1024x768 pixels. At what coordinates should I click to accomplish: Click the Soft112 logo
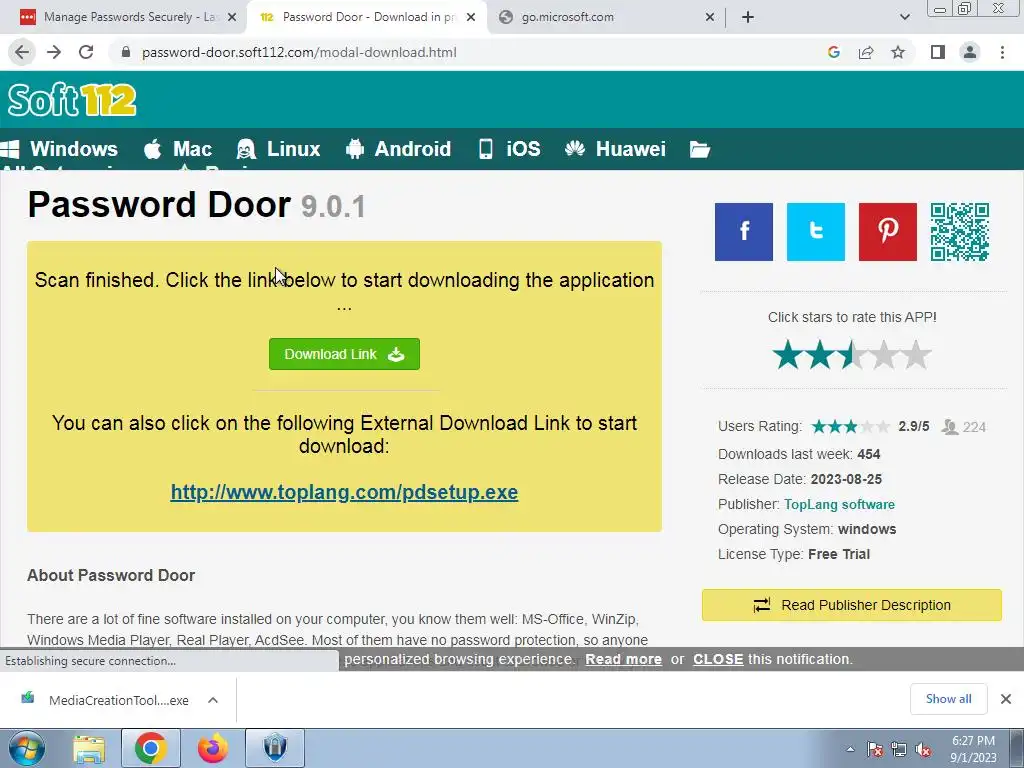(72, 100)
